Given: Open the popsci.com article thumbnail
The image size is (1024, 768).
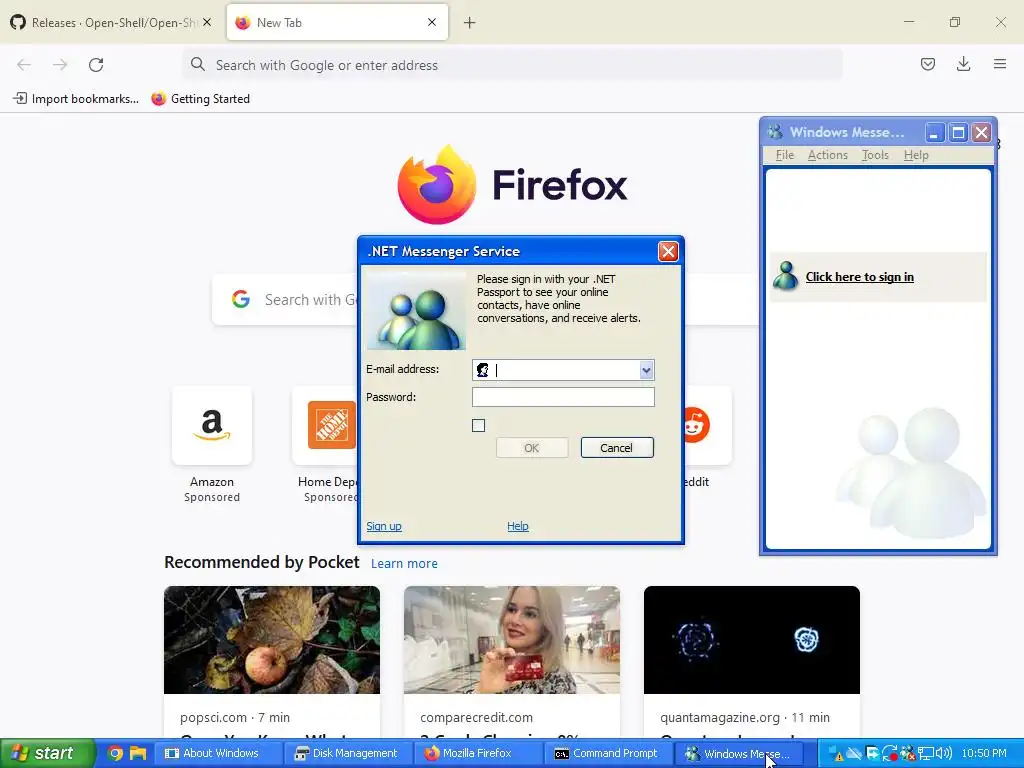Looking at the screenshot, I should (x=272, y=640).
